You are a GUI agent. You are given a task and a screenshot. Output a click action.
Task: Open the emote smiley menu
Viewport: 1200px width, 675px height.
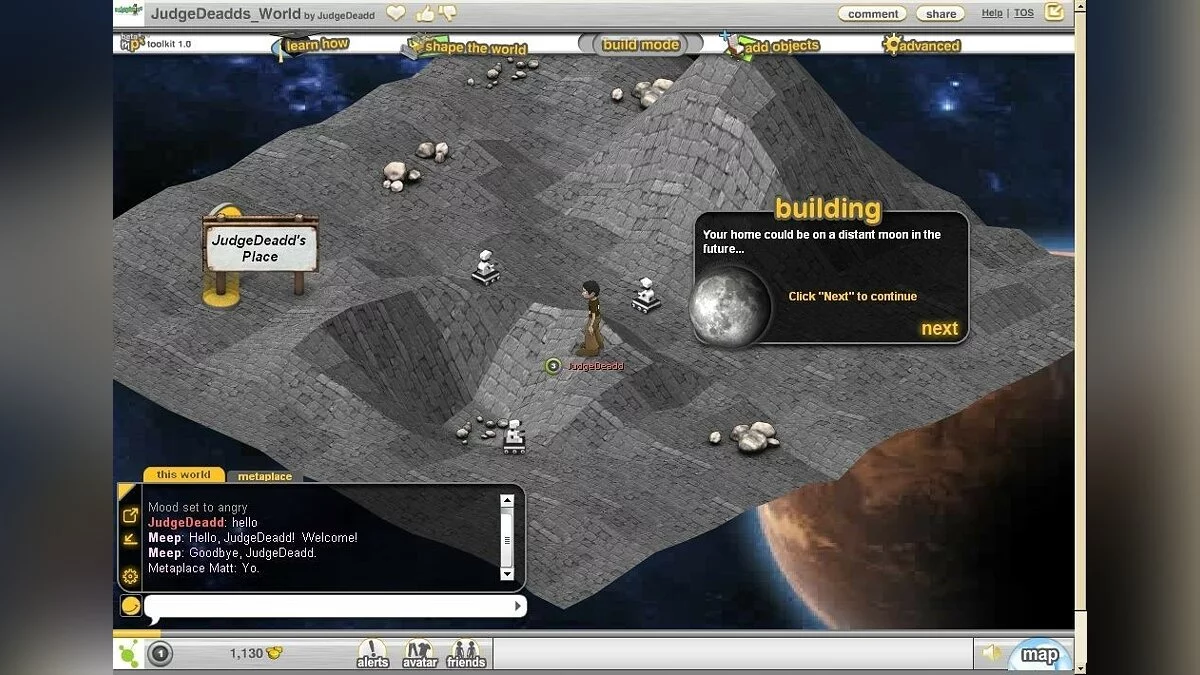point(130,606)
